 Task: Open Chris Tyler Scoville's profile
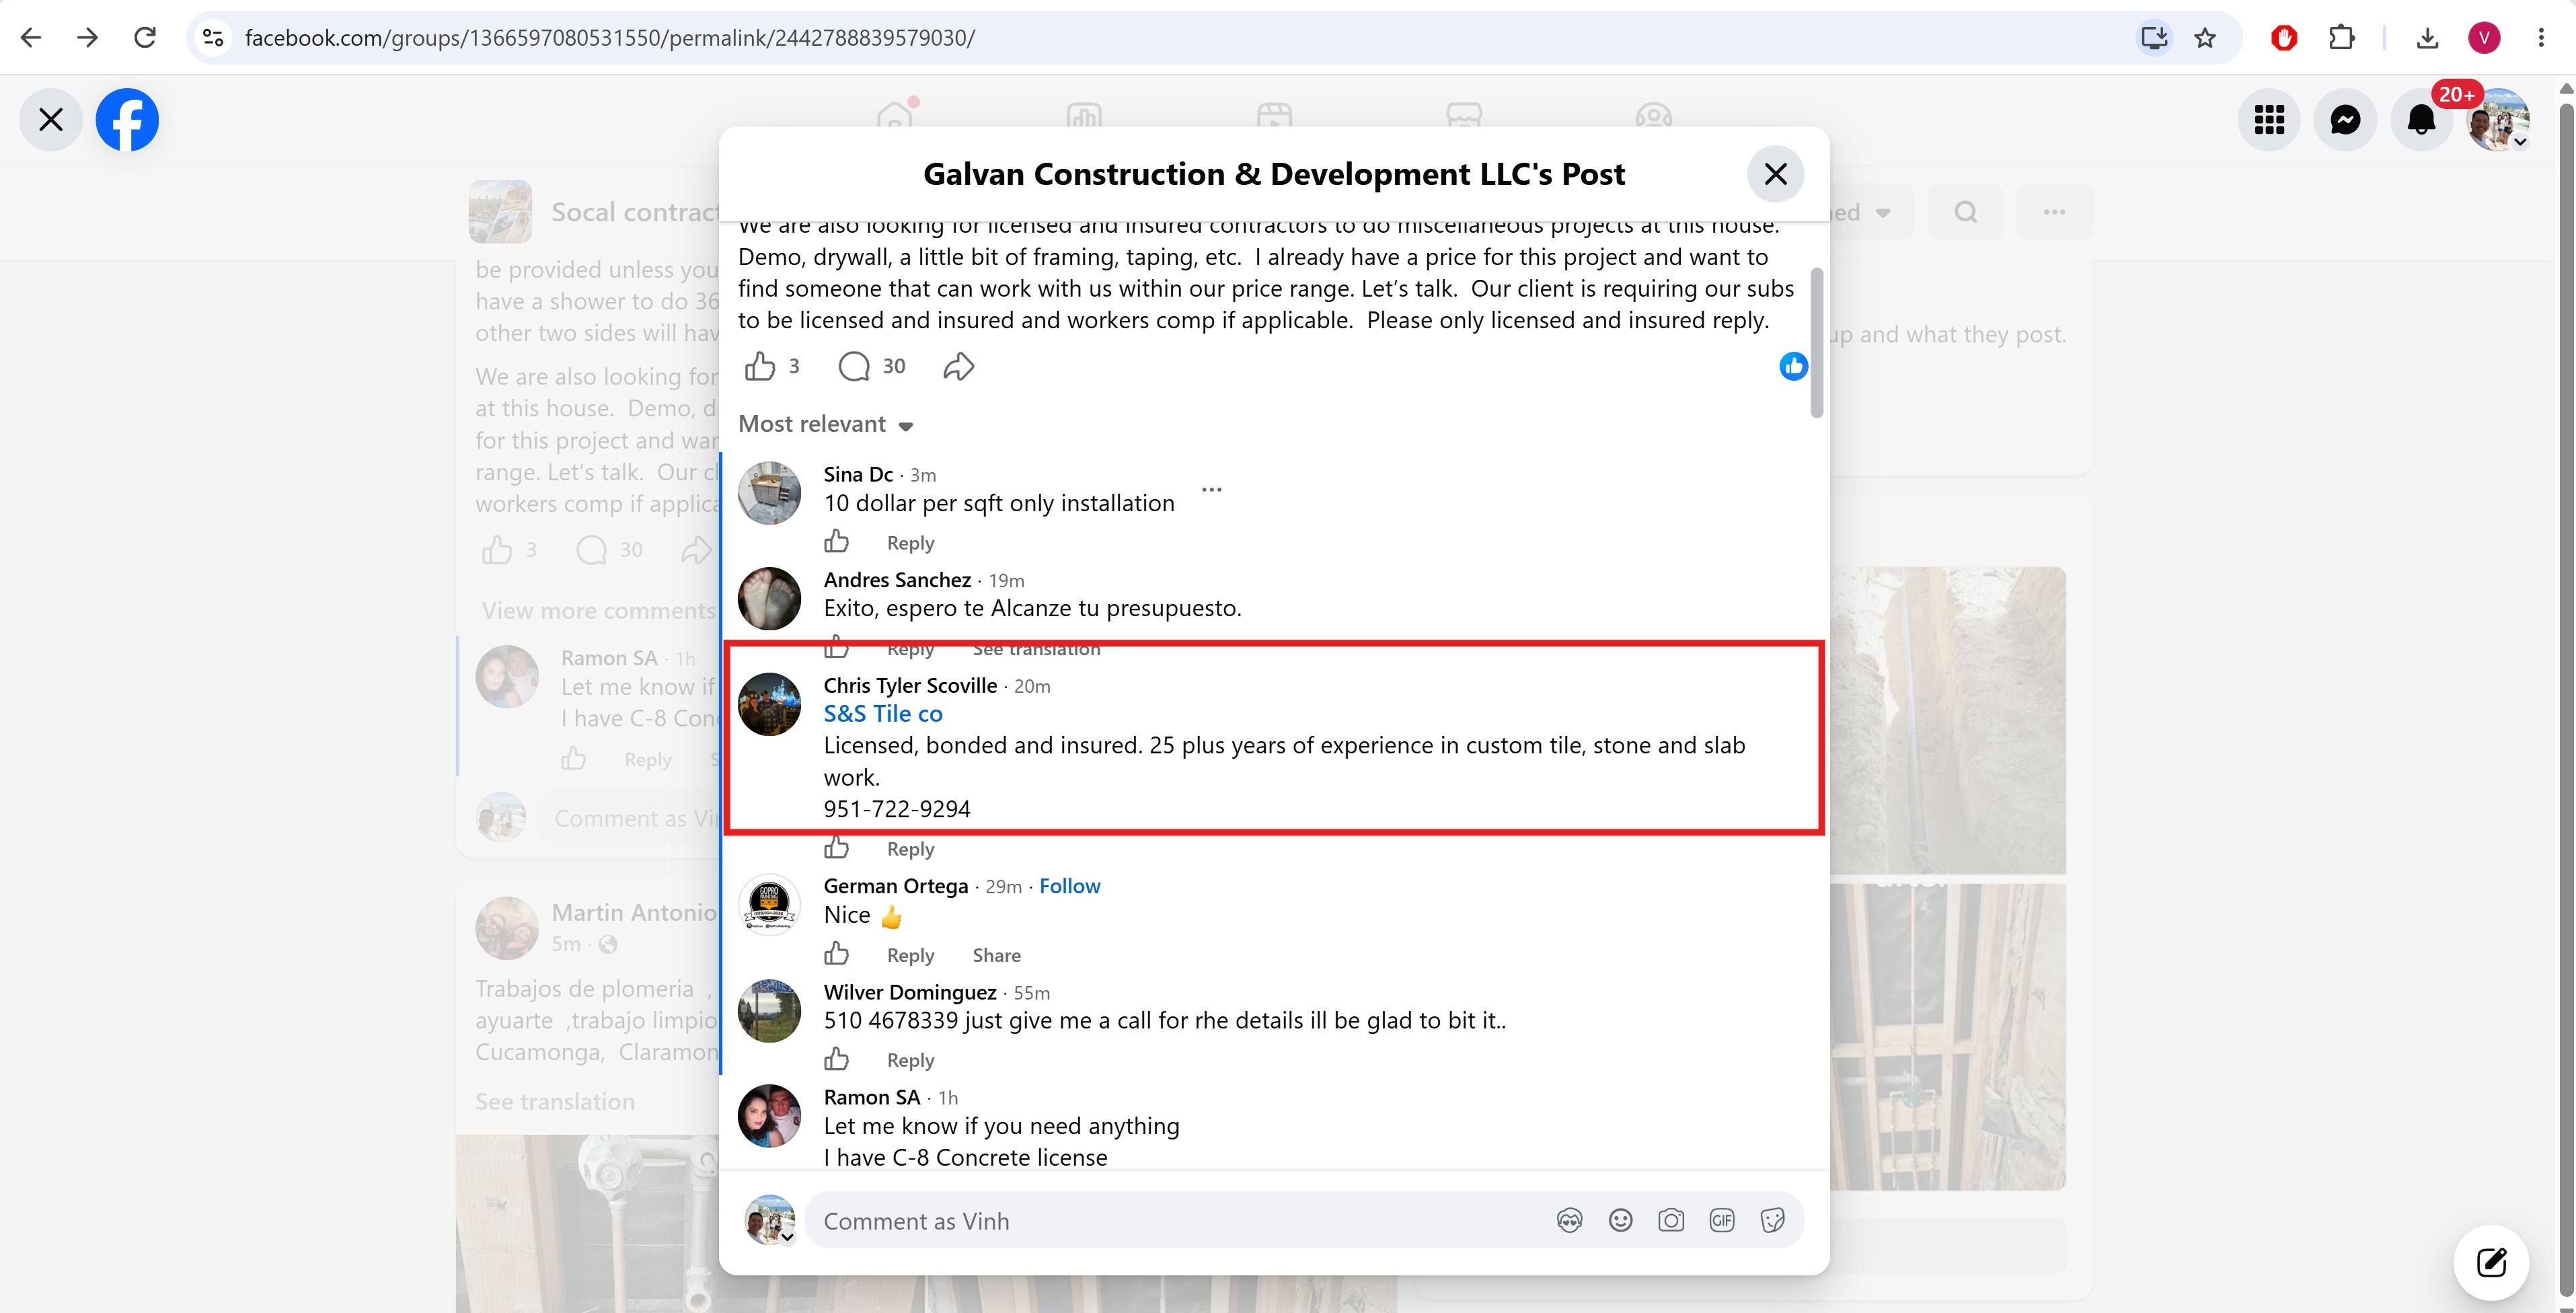(x=910, y=686)
